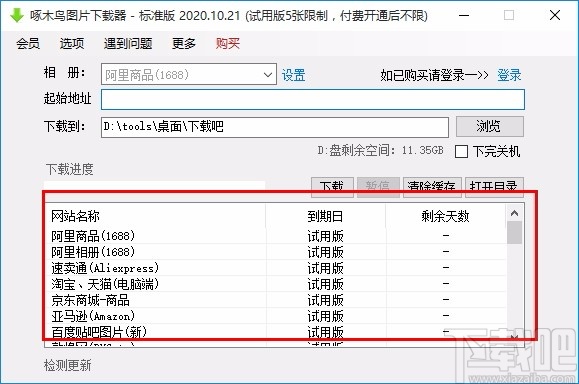The height and width of the screenshot is (384, 579).
Task: Open the 遇到问题 menu
Action: click(x=128, y=44)
